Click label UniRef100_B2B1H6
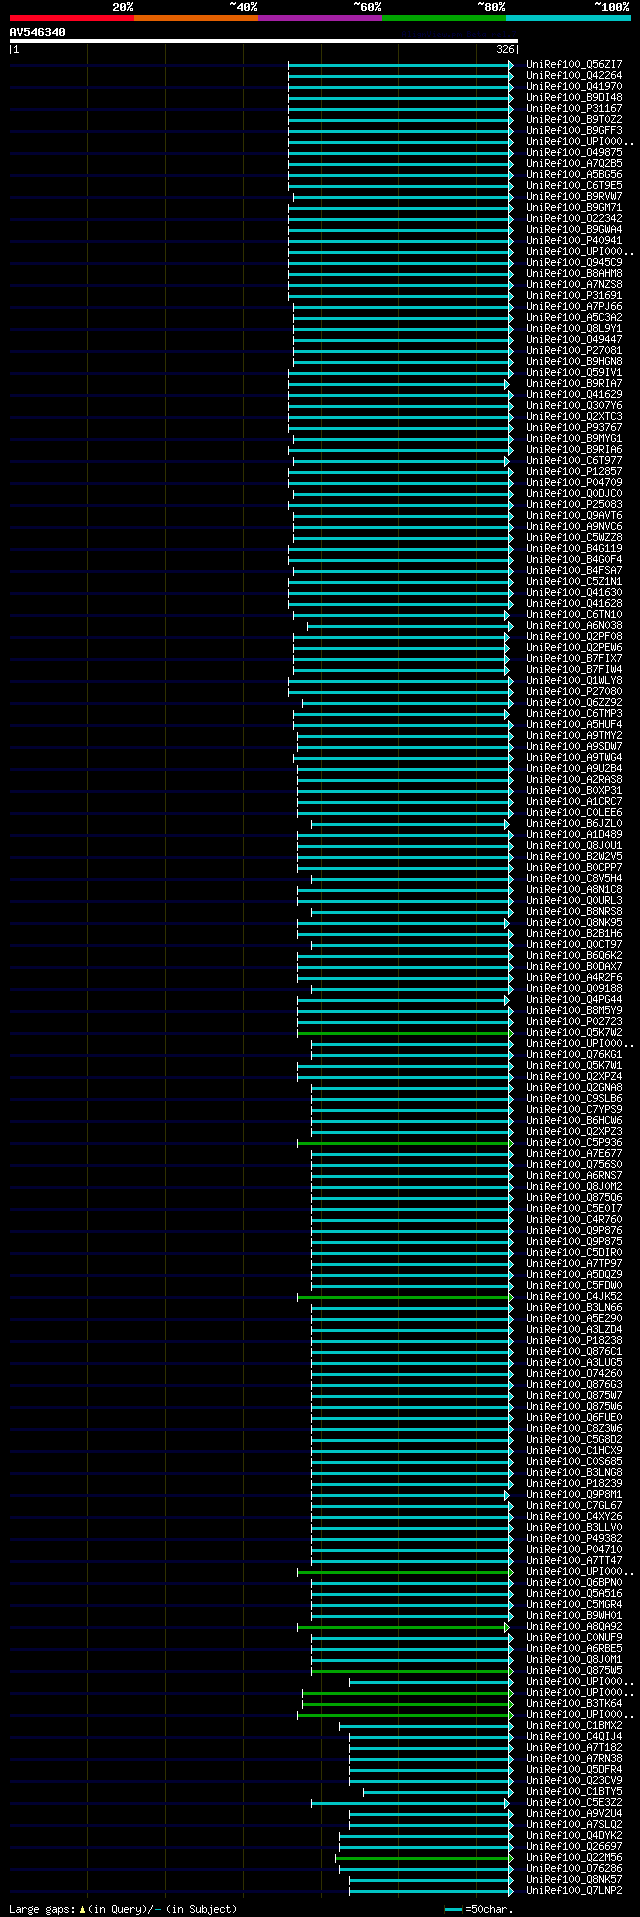 point(574,933)
